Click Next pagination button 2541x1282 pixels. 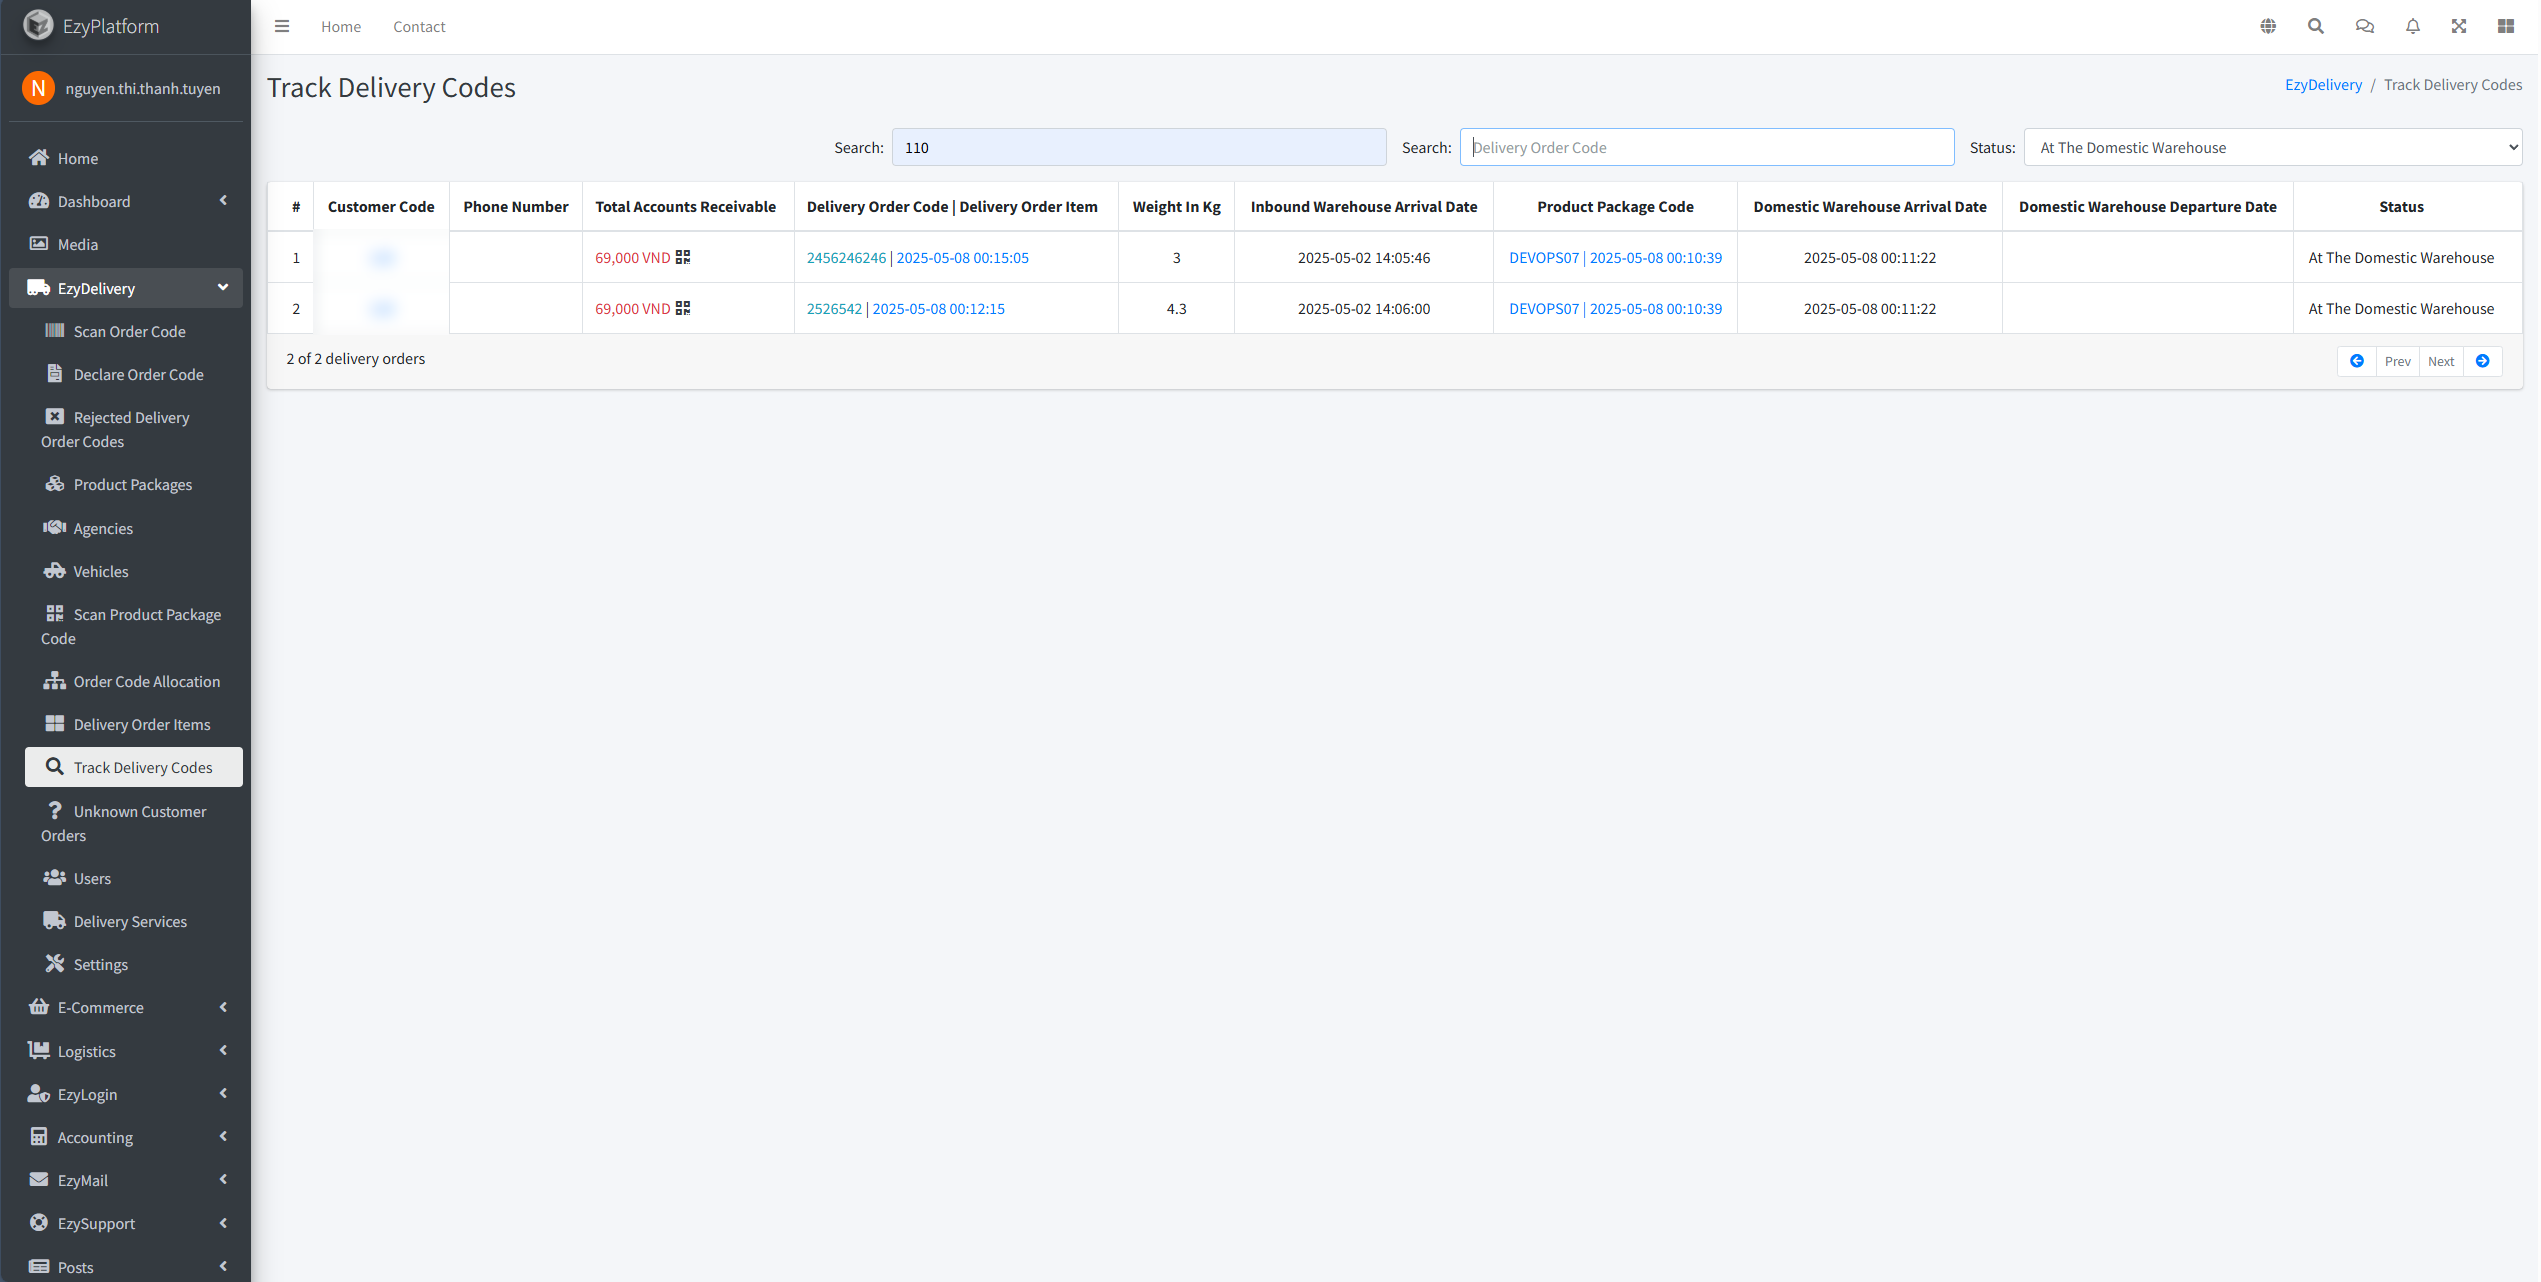(x=2441, y=361)
